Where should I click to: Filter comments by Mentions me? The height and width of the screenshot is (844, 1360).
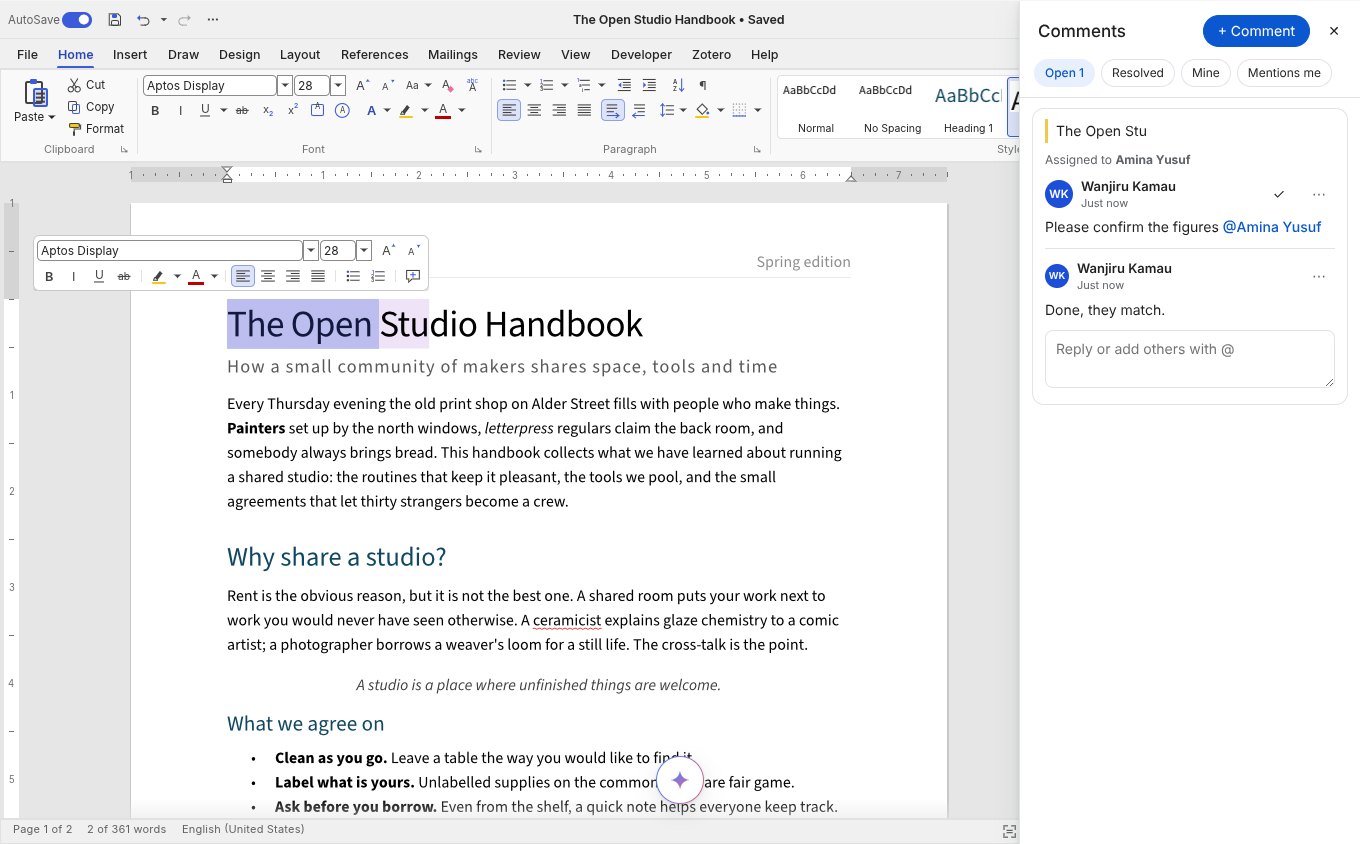click(1284, 73)
